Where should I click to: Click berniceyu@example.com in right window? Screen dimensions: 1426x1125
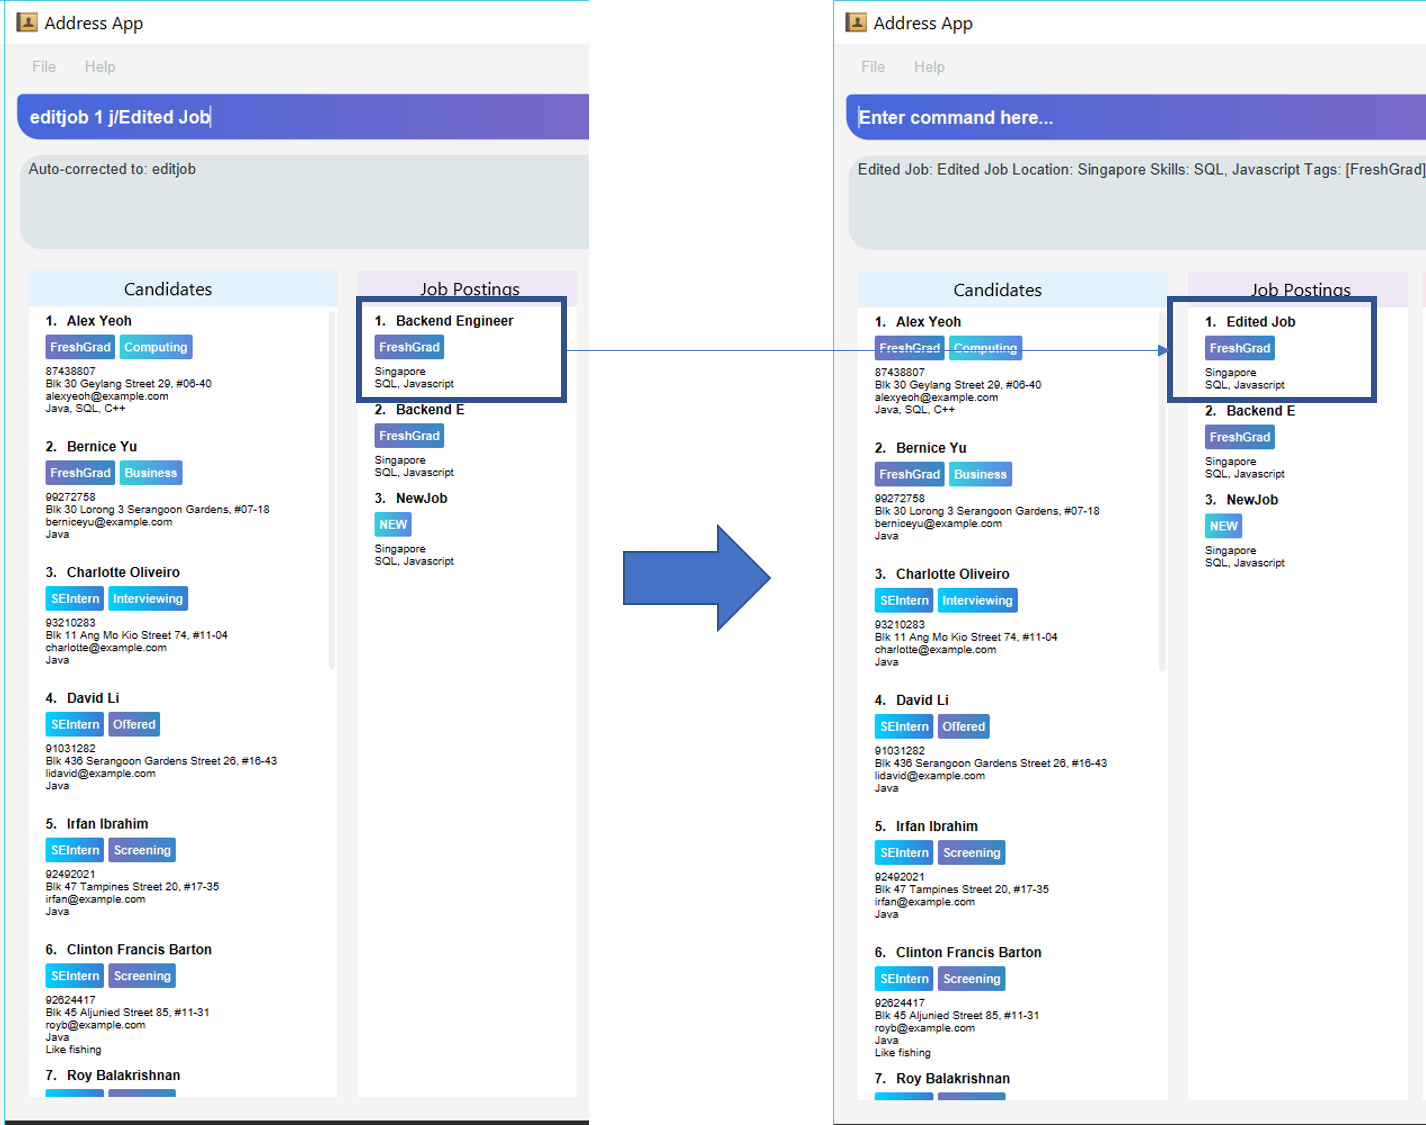[938, 523]
